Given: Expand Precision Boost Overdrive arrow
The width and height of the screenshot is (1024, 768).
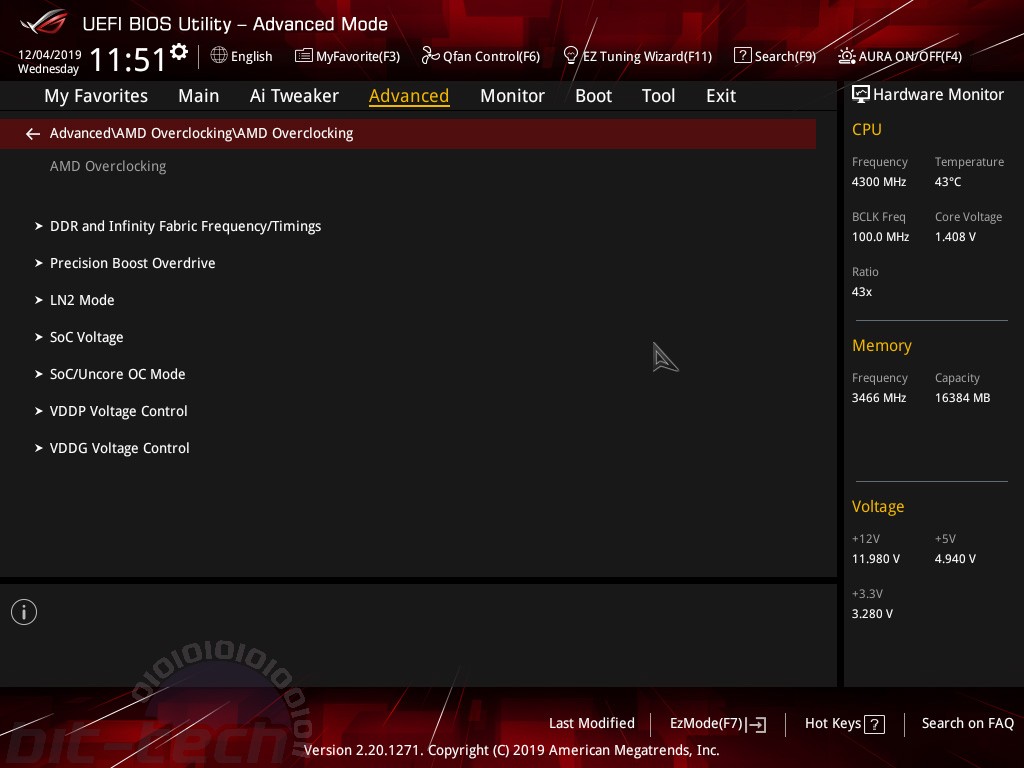Looking at the screenshot, I should click(x=39, y=263).
